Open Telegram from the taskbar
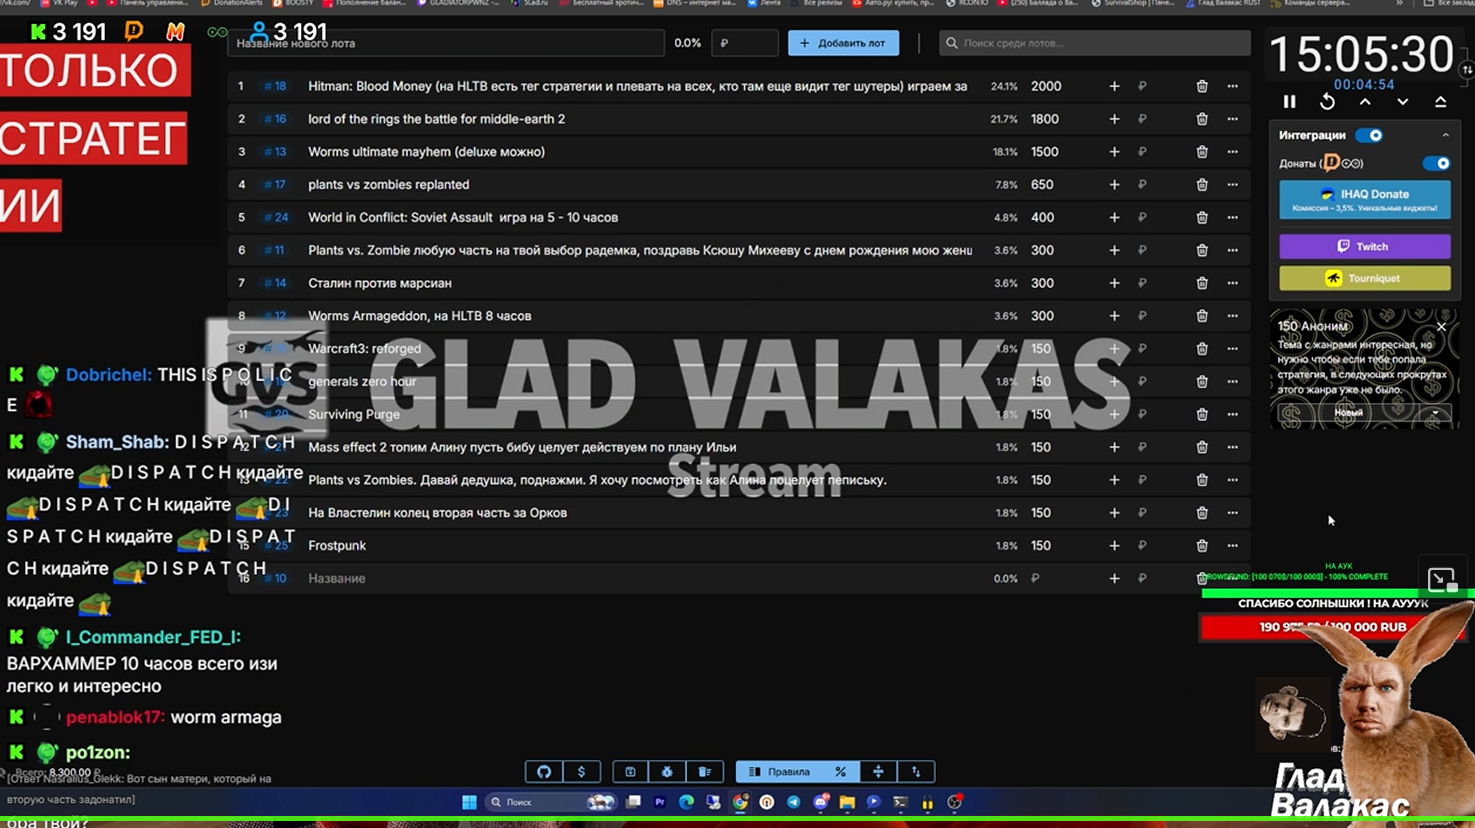Viewport: 1475px width, 828px height. click(x=793, y=802)
